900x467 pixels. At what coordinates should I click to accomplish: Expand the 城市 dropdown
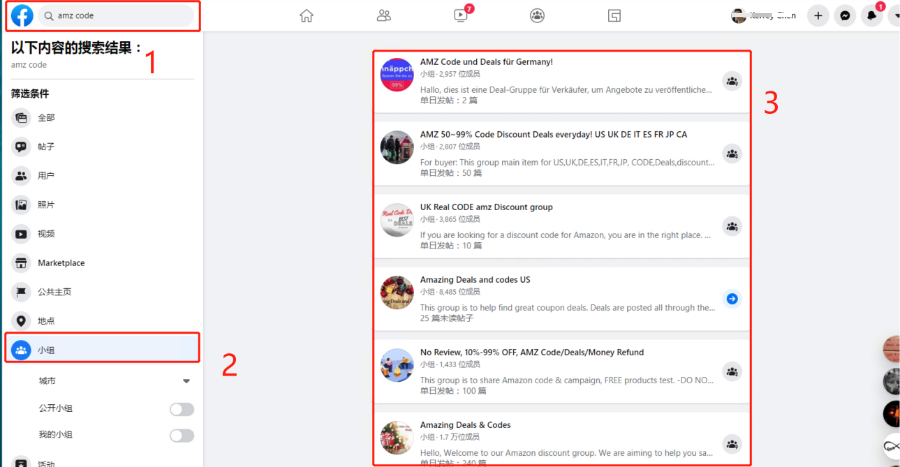click(186, 381)
